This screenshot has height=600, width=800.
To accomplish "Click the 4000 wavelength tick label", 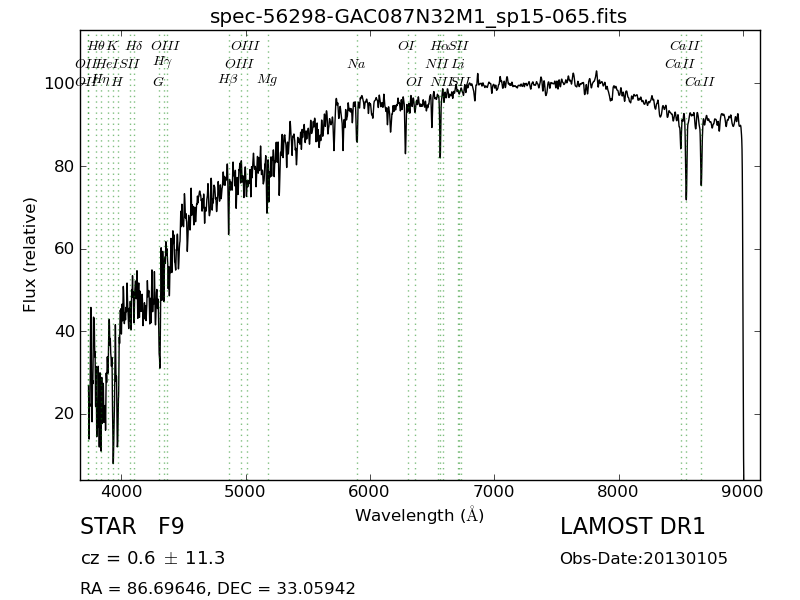I will click(x=121, y=492).
